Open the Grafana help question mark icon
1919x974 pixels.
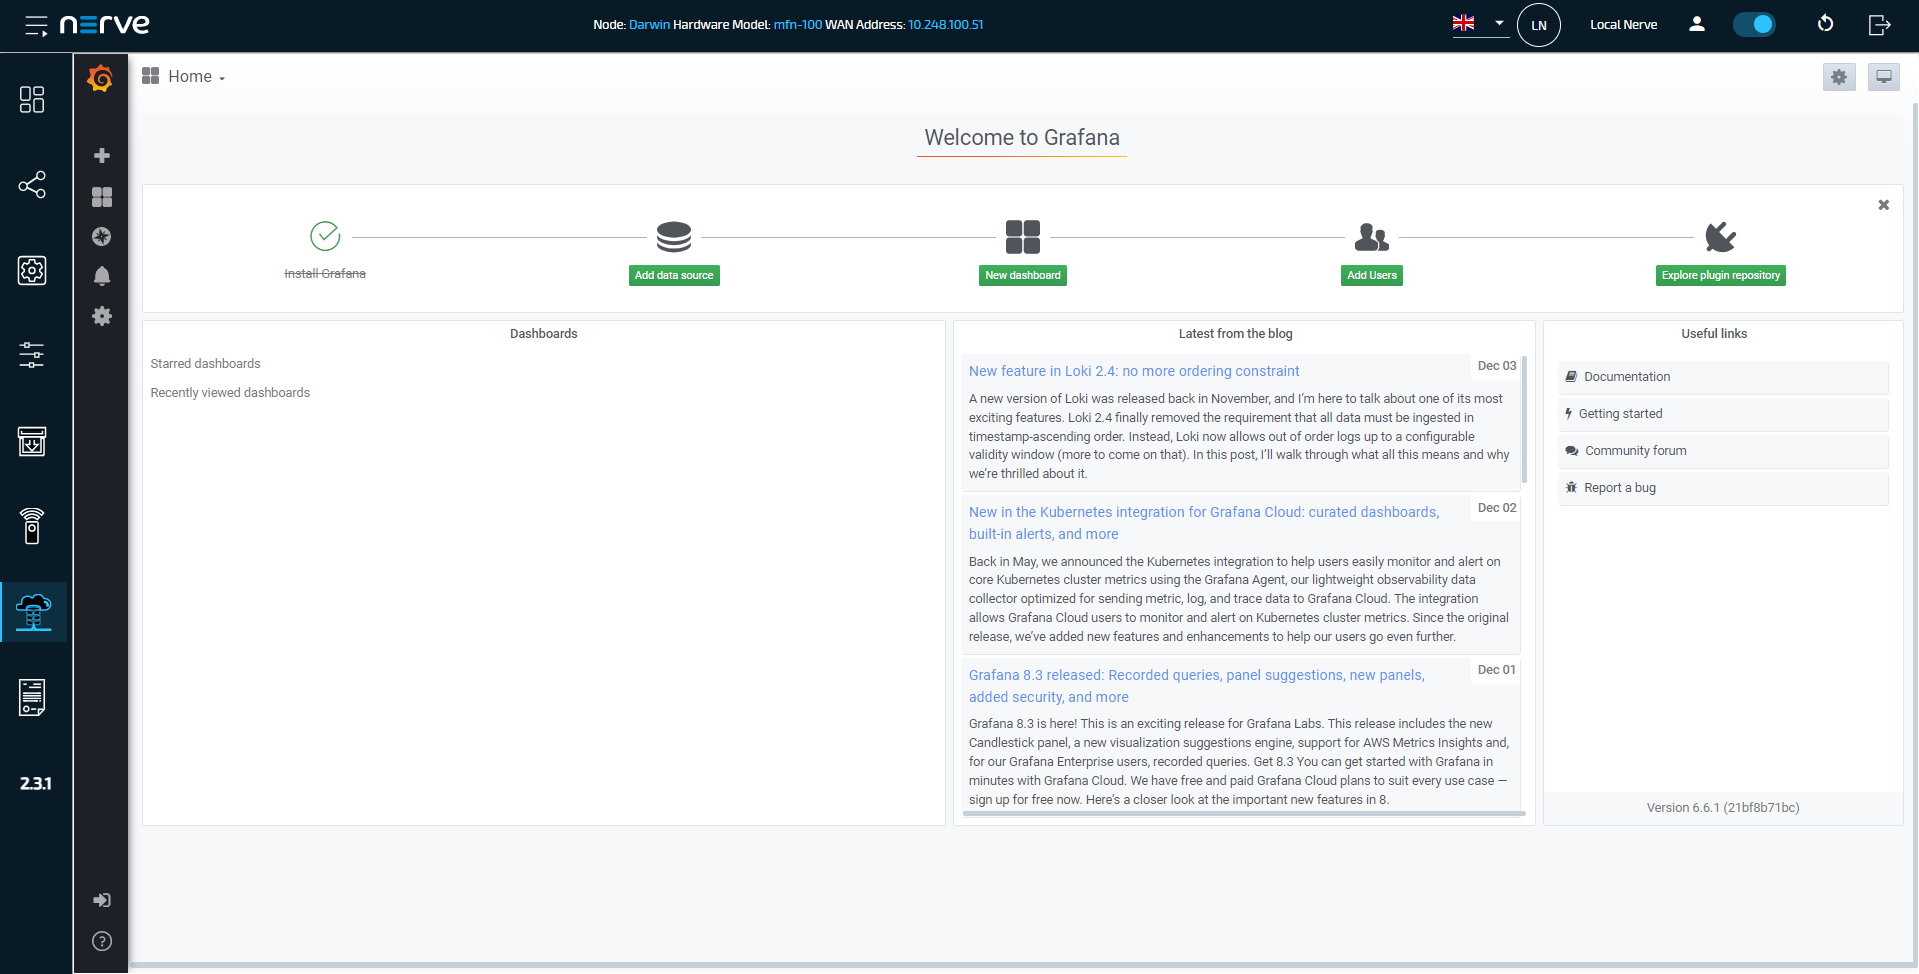pos(101,941)
